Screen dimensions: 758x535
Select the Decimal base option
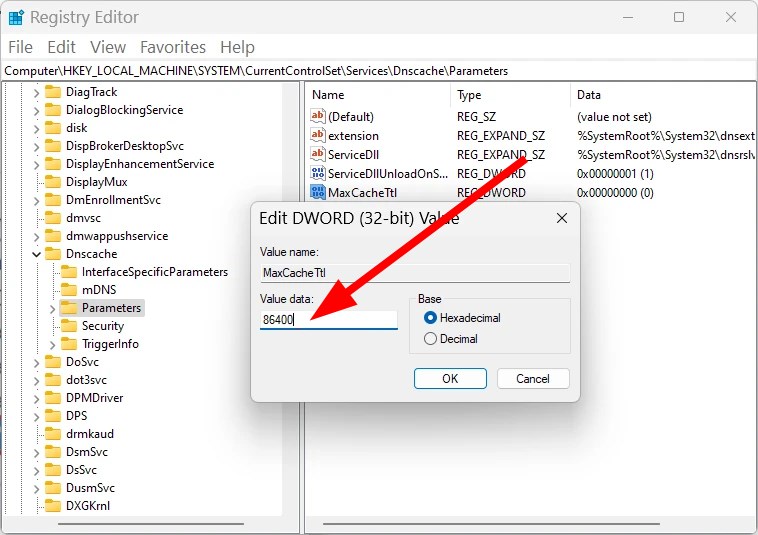click(x=430, y=339)
